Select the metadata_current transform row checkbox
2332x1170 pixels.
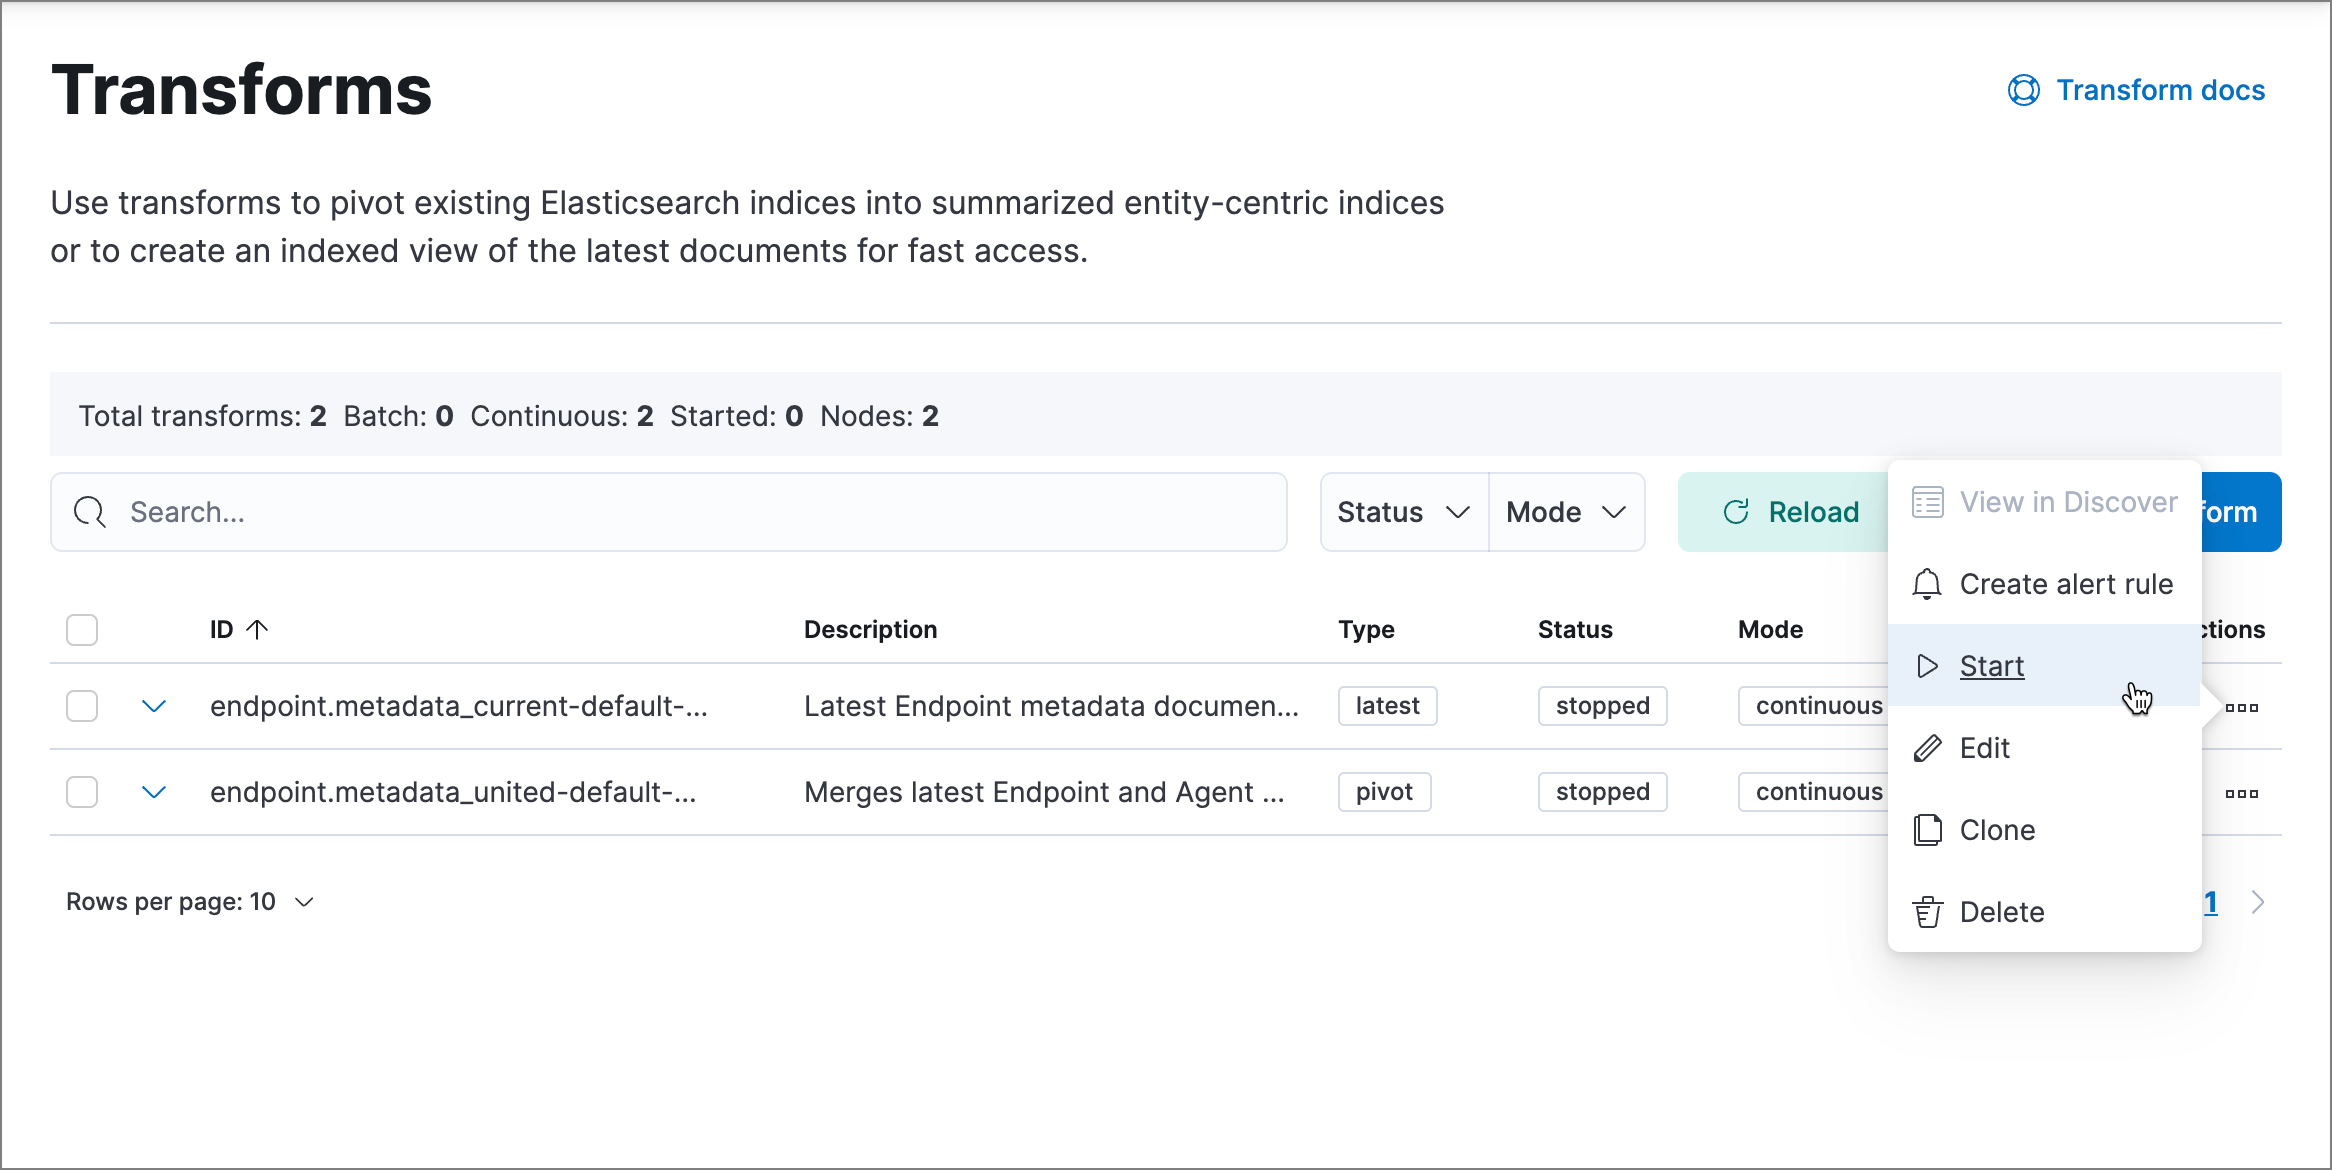81,706
